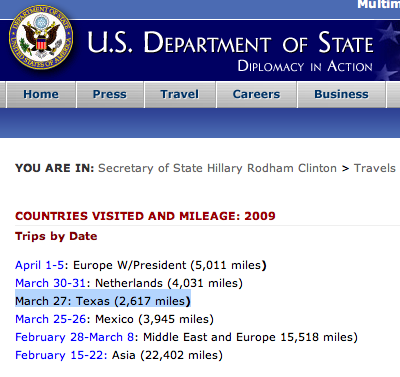Image resolution: width=400 pixels, height=377 pixels.
Task: Open the February 15-22 Asia trip link
Action: 61,355
